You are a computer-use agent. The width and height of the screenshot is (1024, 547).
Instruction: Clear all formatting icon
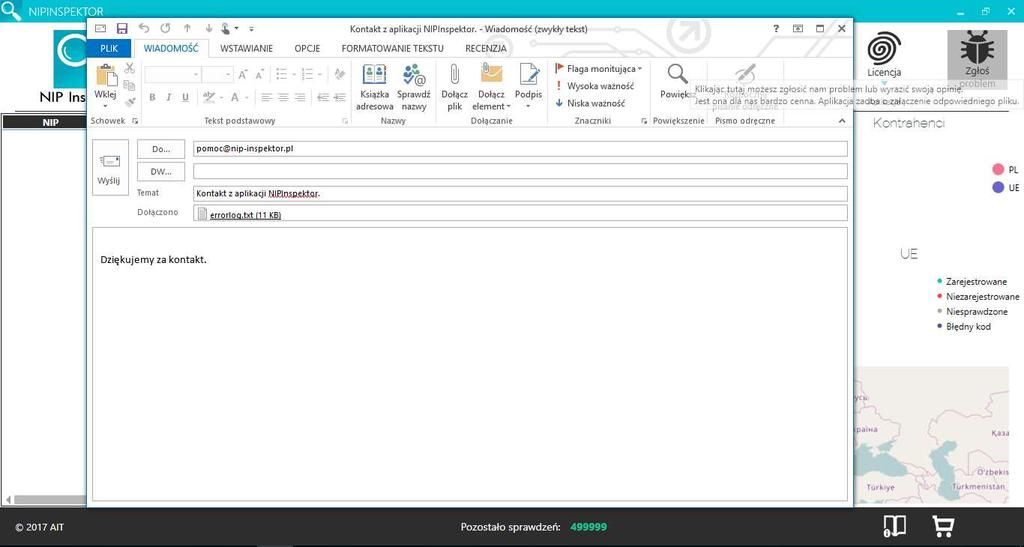[340, 74]
